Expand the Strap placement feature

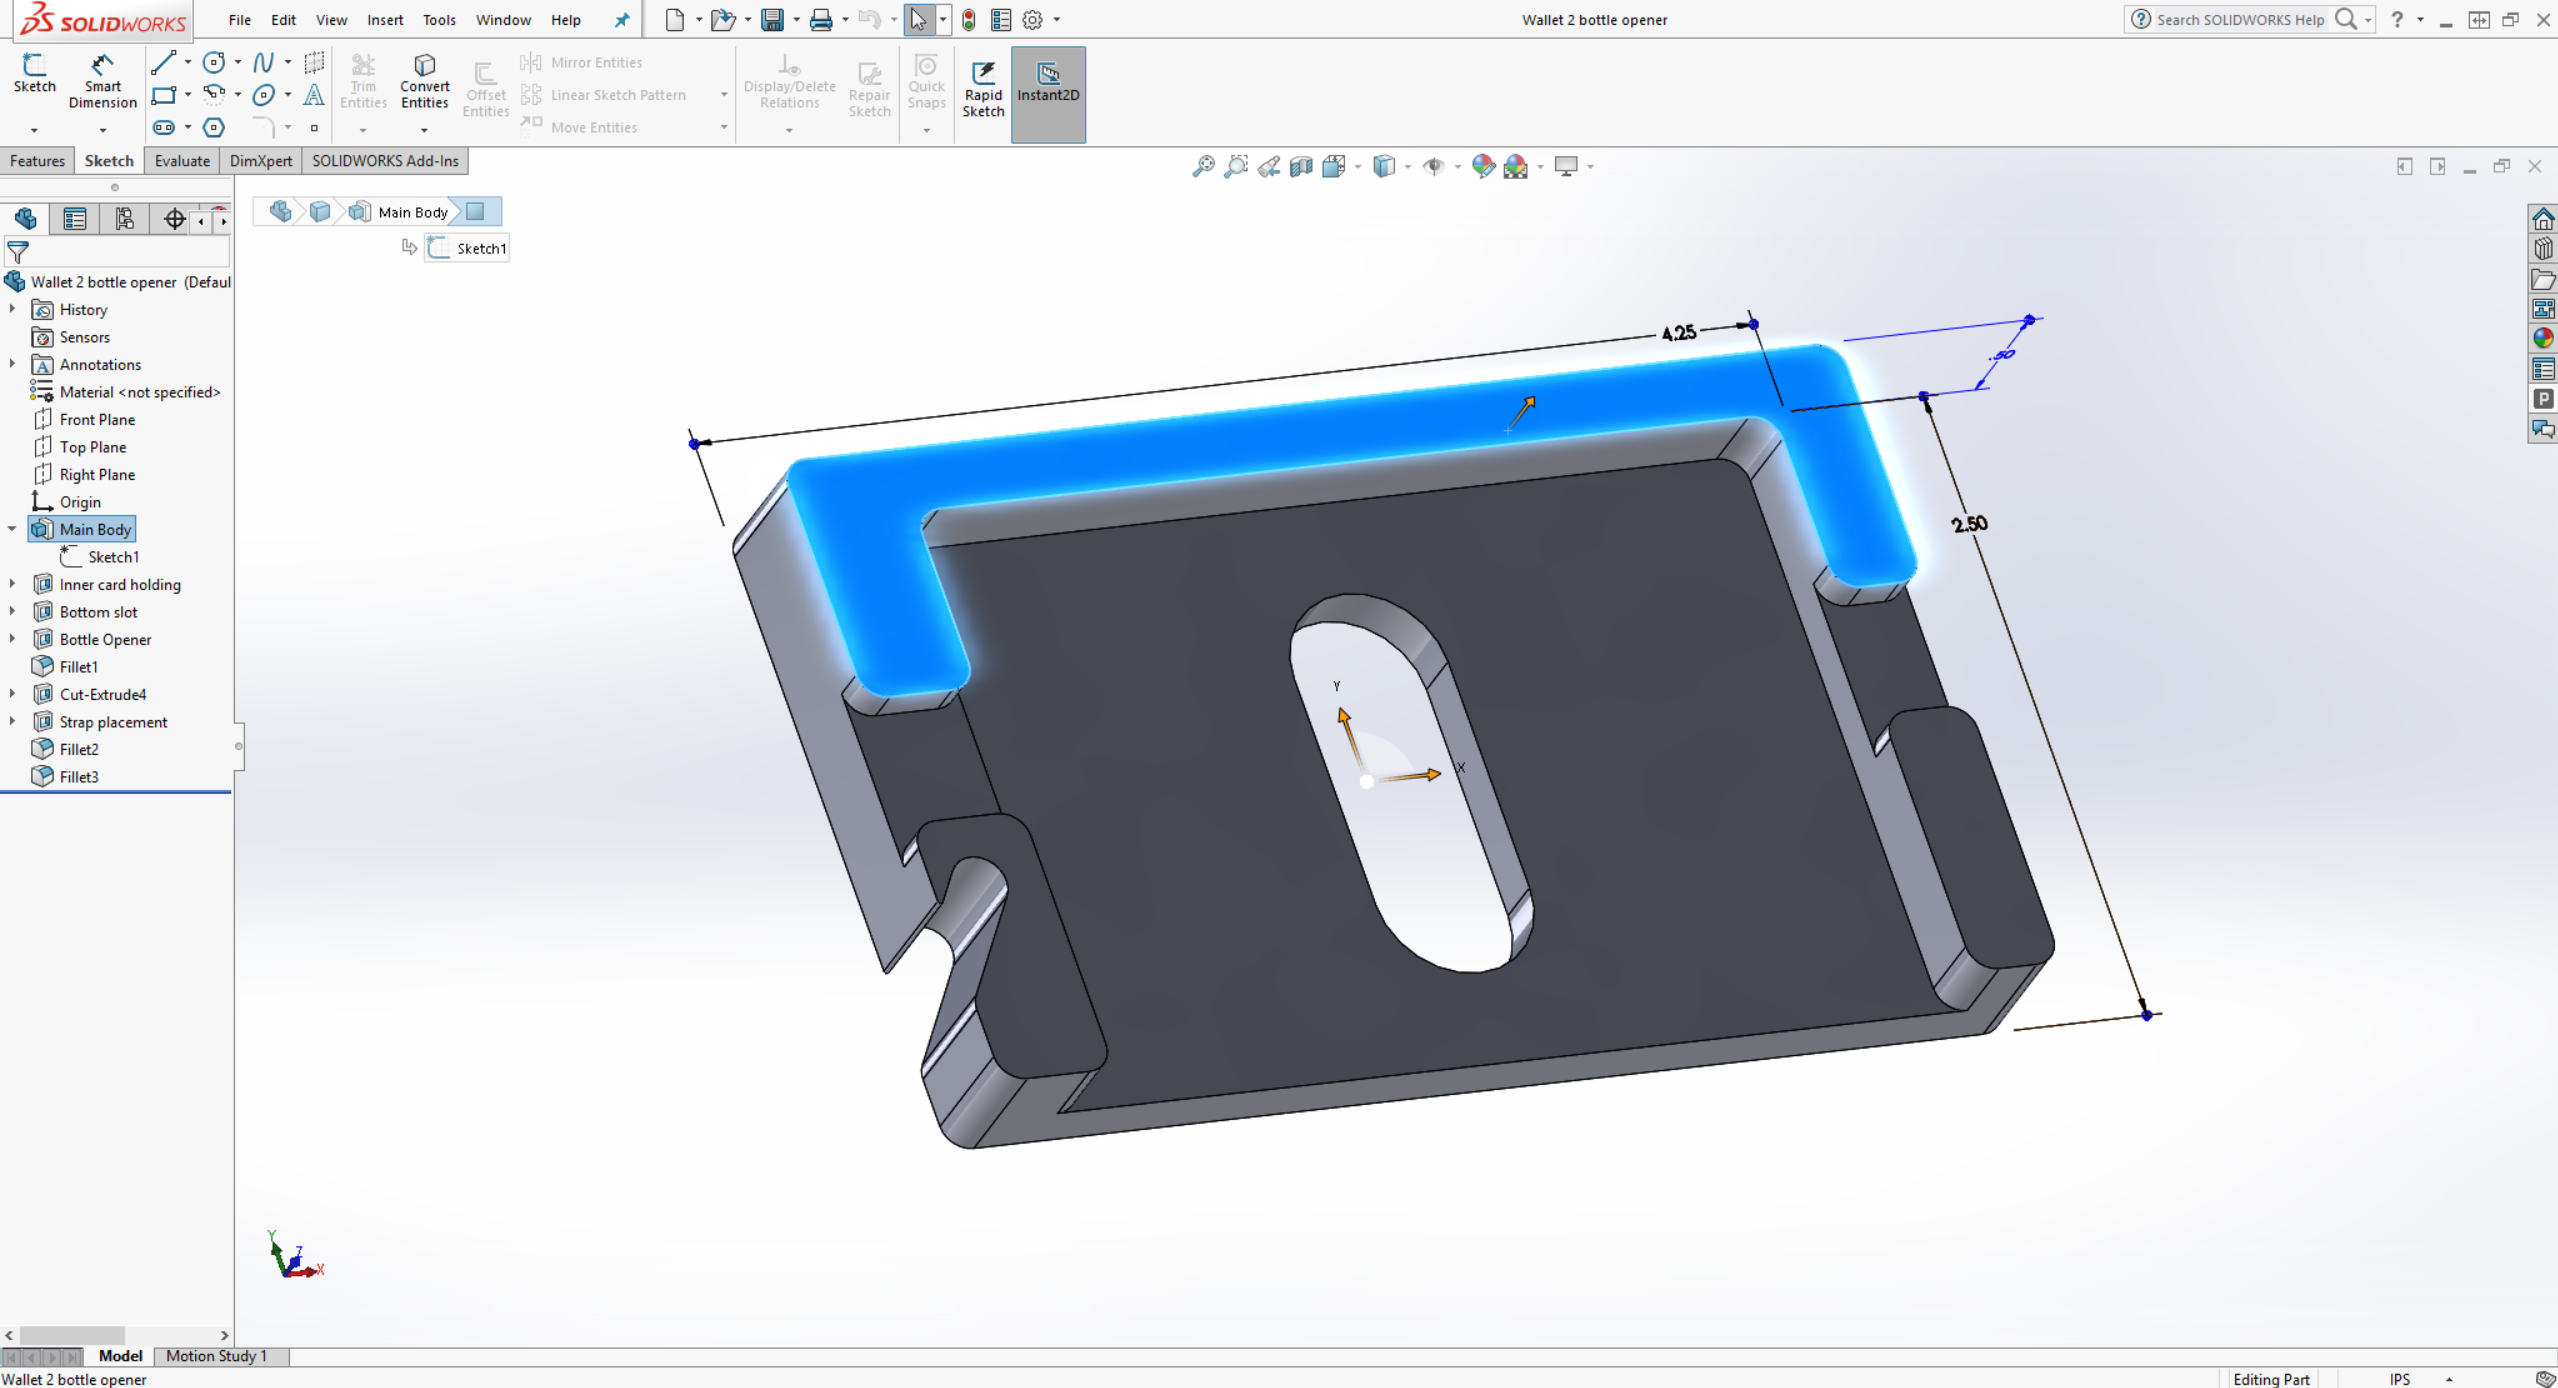(x=12, y=721)
